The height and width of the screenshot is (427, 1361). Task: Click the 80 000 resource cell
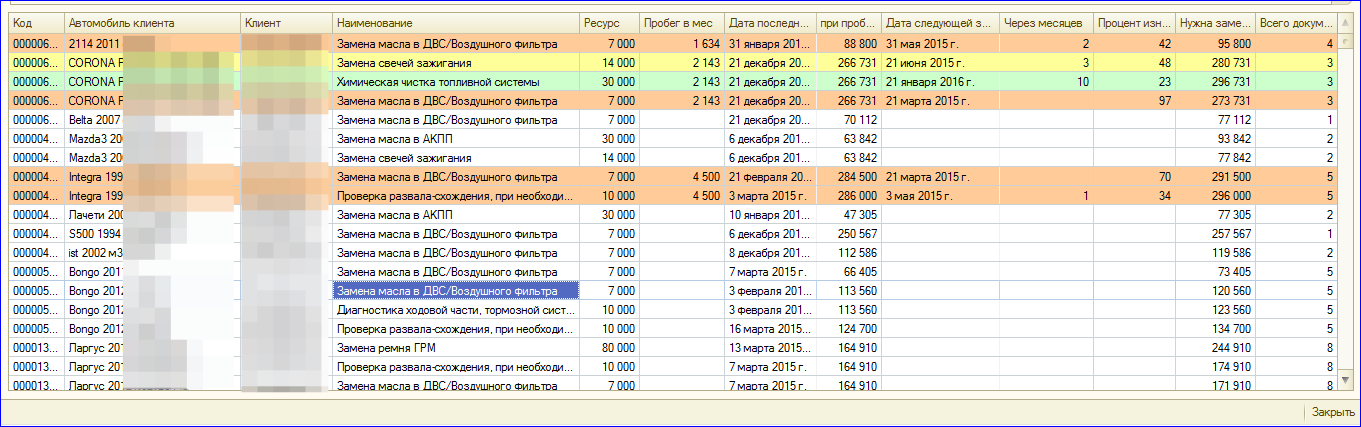[x=610, y=348]
